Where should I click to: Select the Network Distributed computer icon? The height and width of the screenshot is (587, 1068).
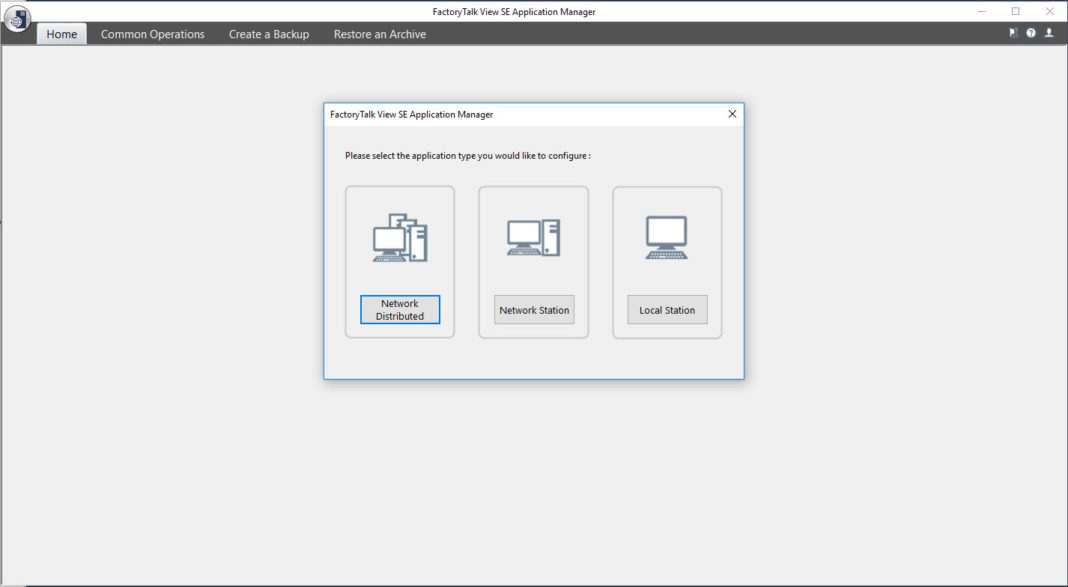[399, 236]
